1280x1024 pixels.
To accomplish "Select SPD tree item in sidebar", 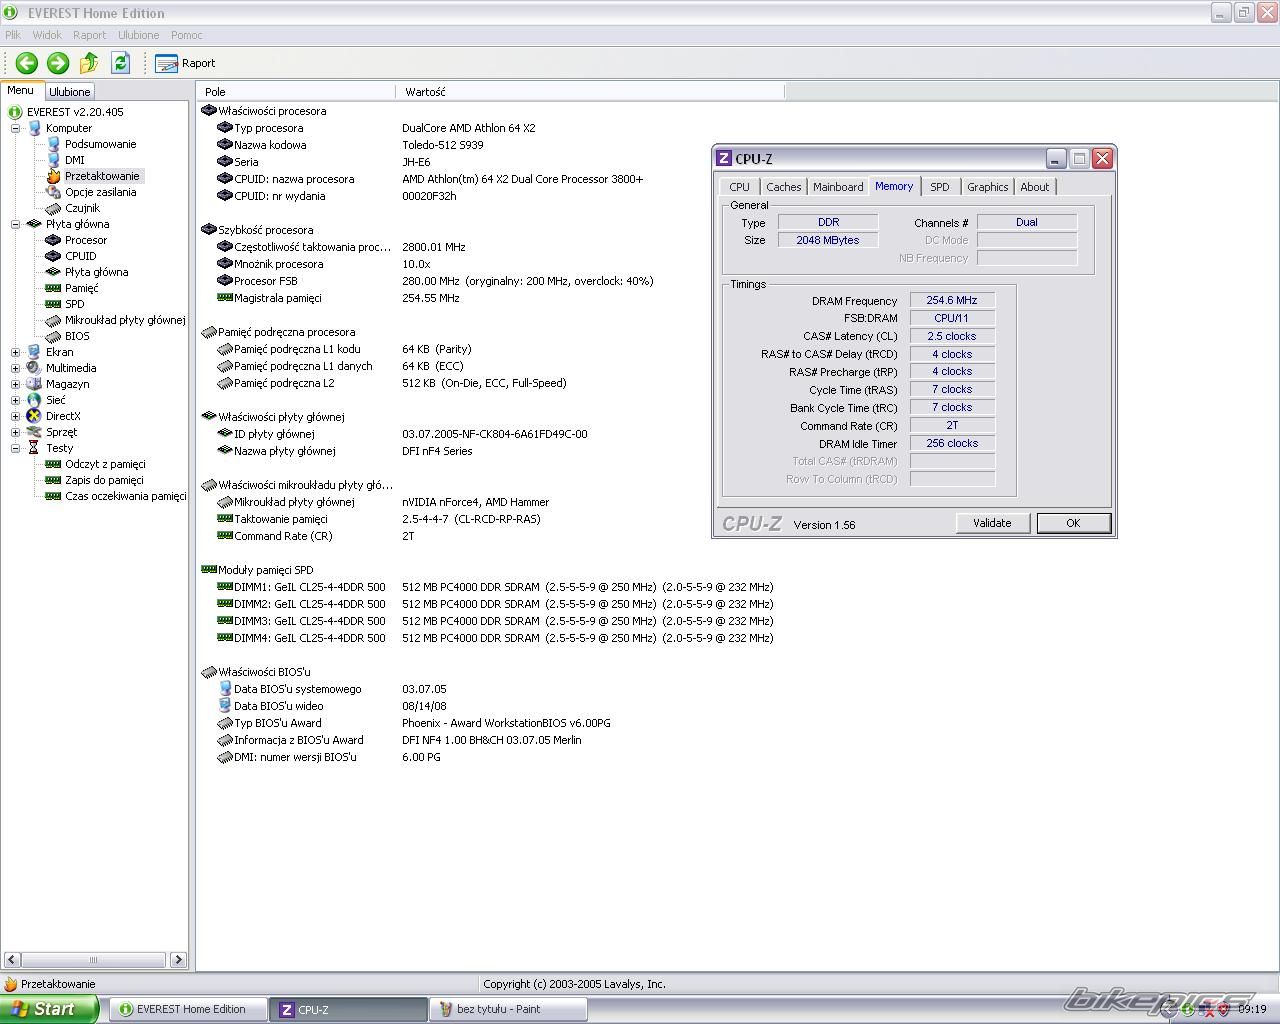I will [75, 304].
